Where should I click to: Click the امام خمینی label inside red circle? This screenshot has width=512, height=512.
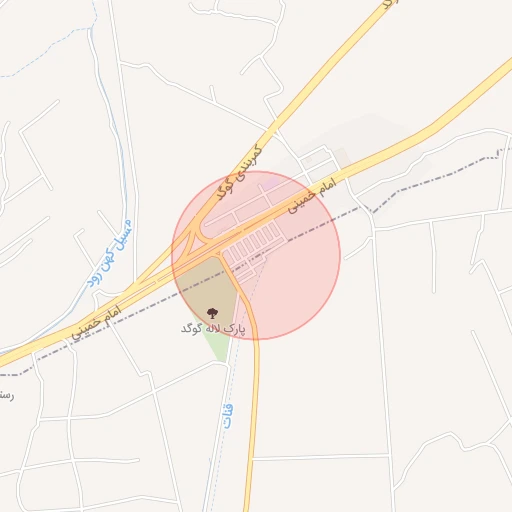click(x=312, y=196)
